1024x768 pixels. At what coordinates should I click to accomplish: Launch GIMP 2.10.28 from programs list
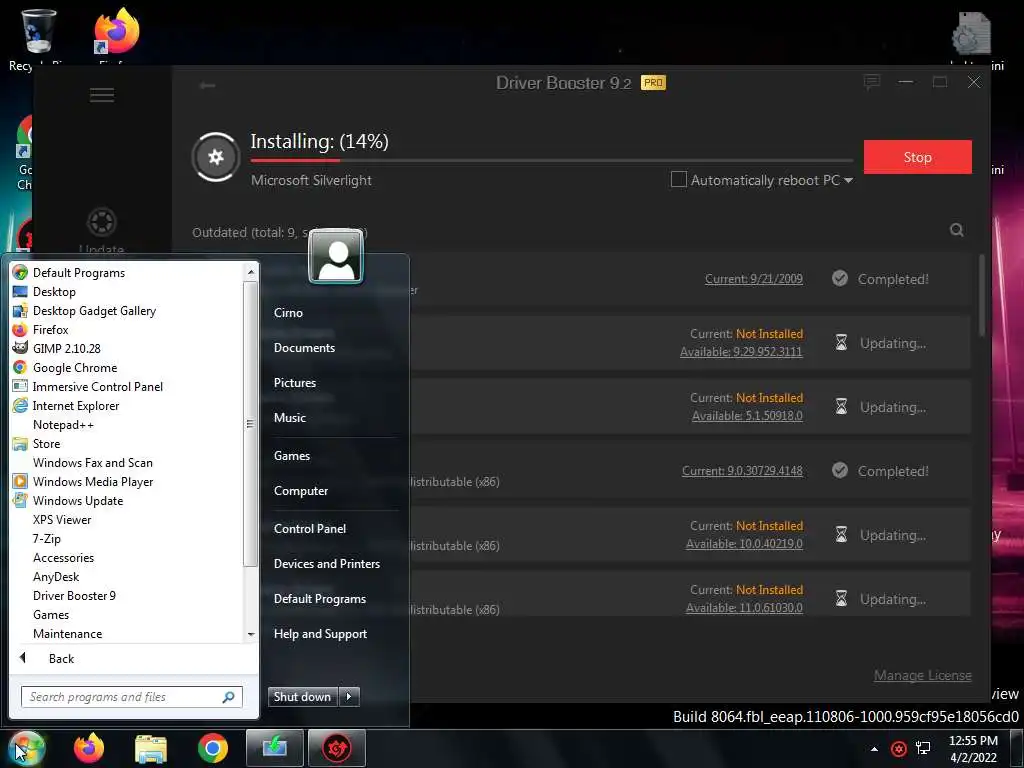(67, 349)
